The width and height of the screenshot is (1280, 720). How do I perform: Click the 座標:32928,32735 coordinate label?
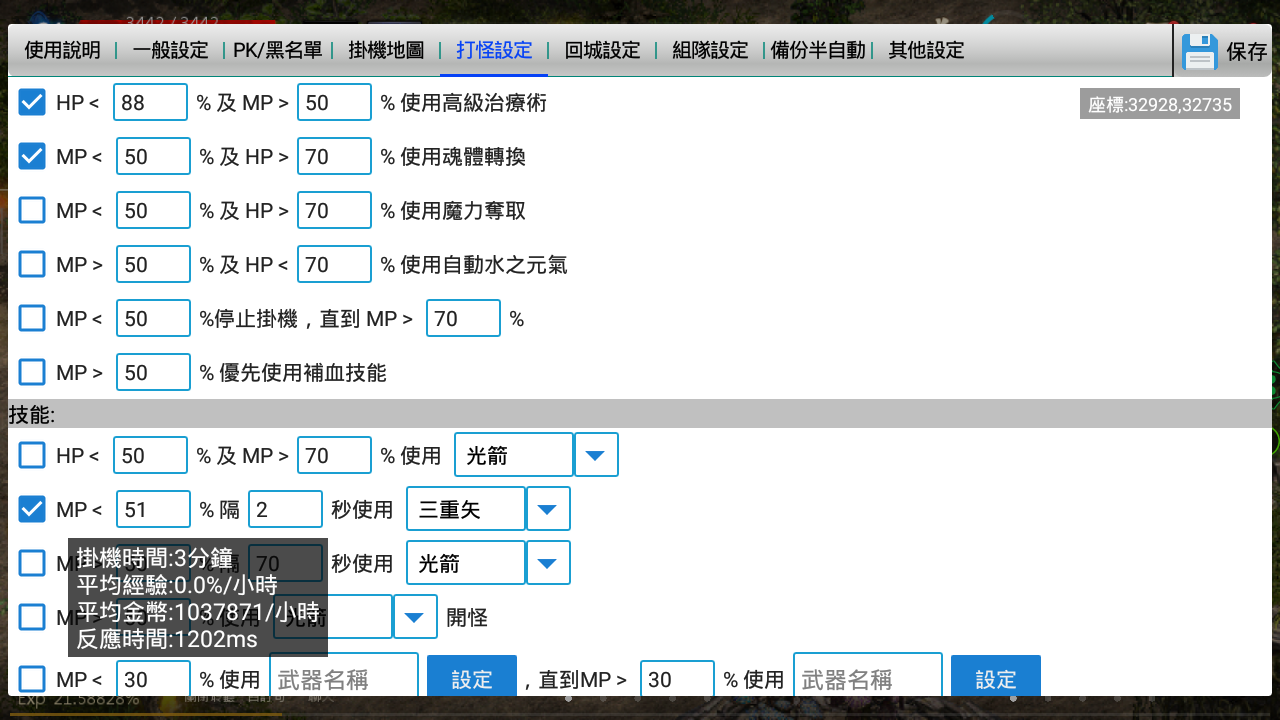1160,104
